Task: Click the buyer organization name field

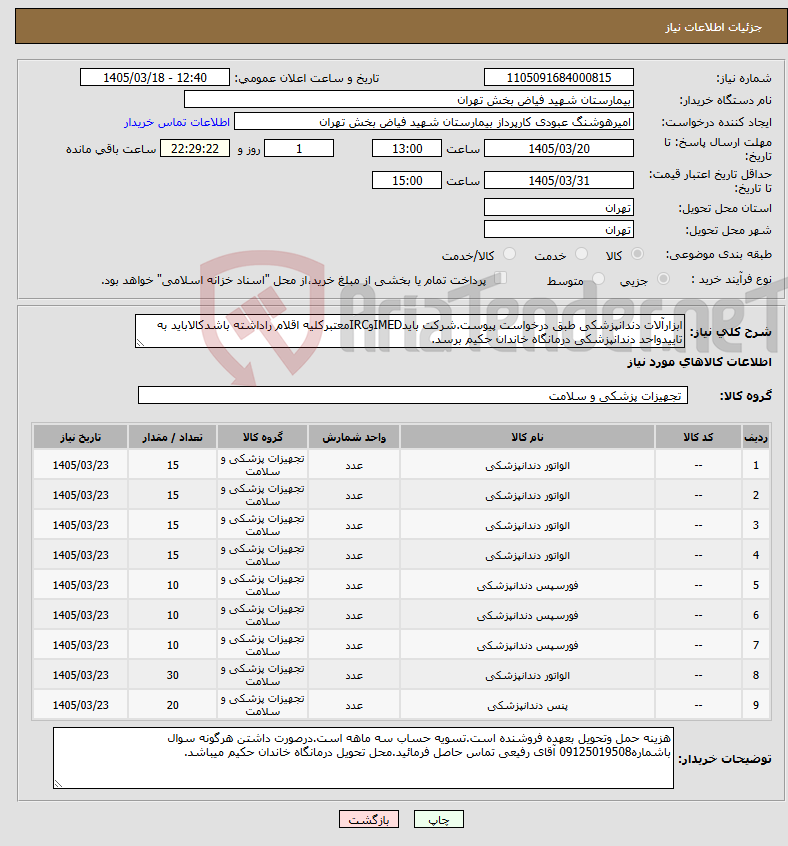Action: click(409, 100)
